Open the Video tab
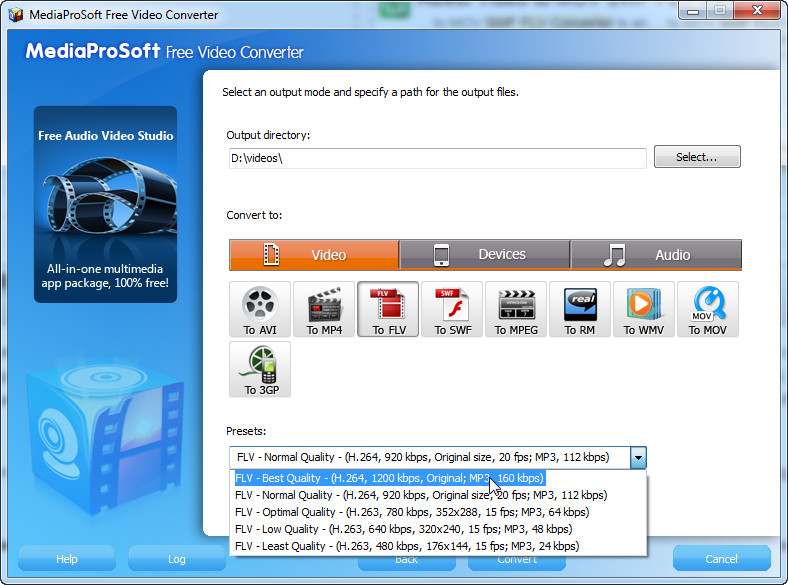Image resolution: width=788 pixels, height=585 pixels. (x=314, y=255)
